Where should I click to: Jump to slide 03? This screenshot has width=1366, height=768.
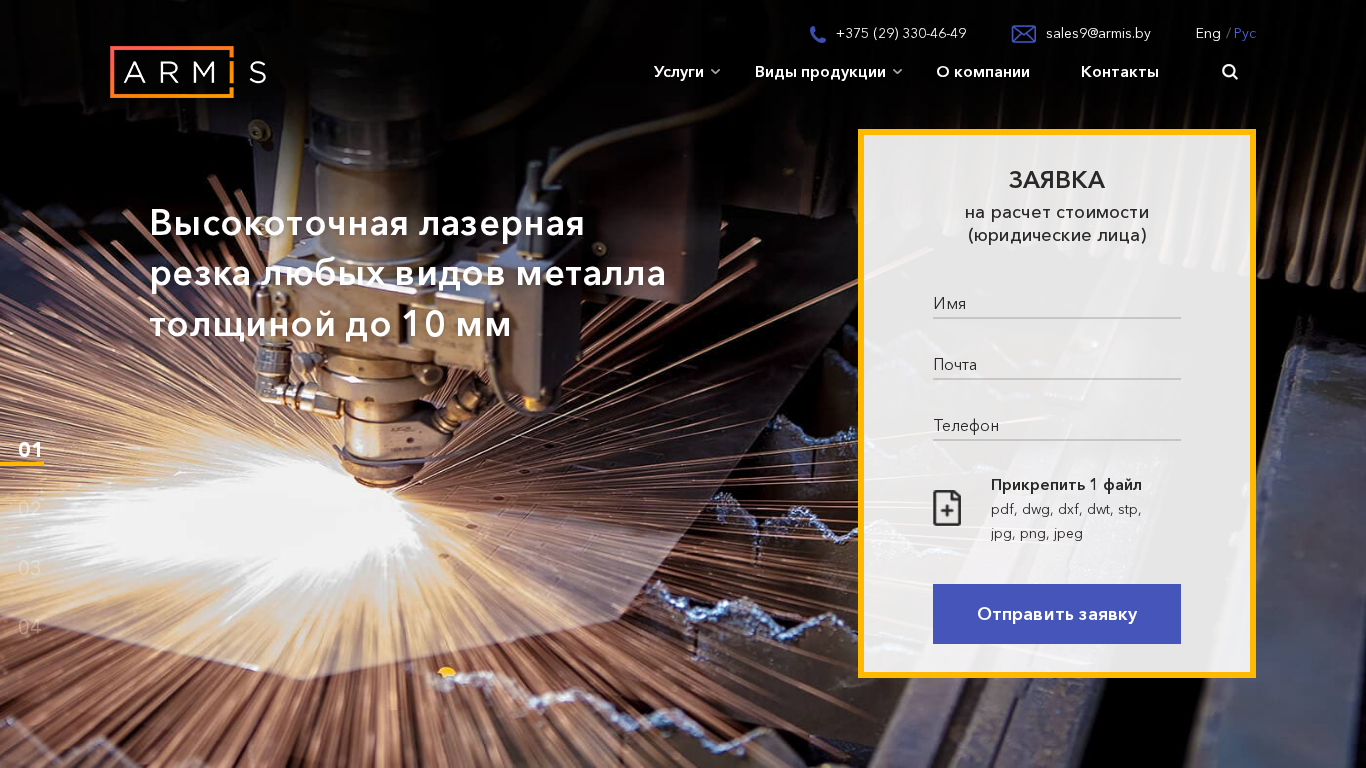tap(30, 568)
